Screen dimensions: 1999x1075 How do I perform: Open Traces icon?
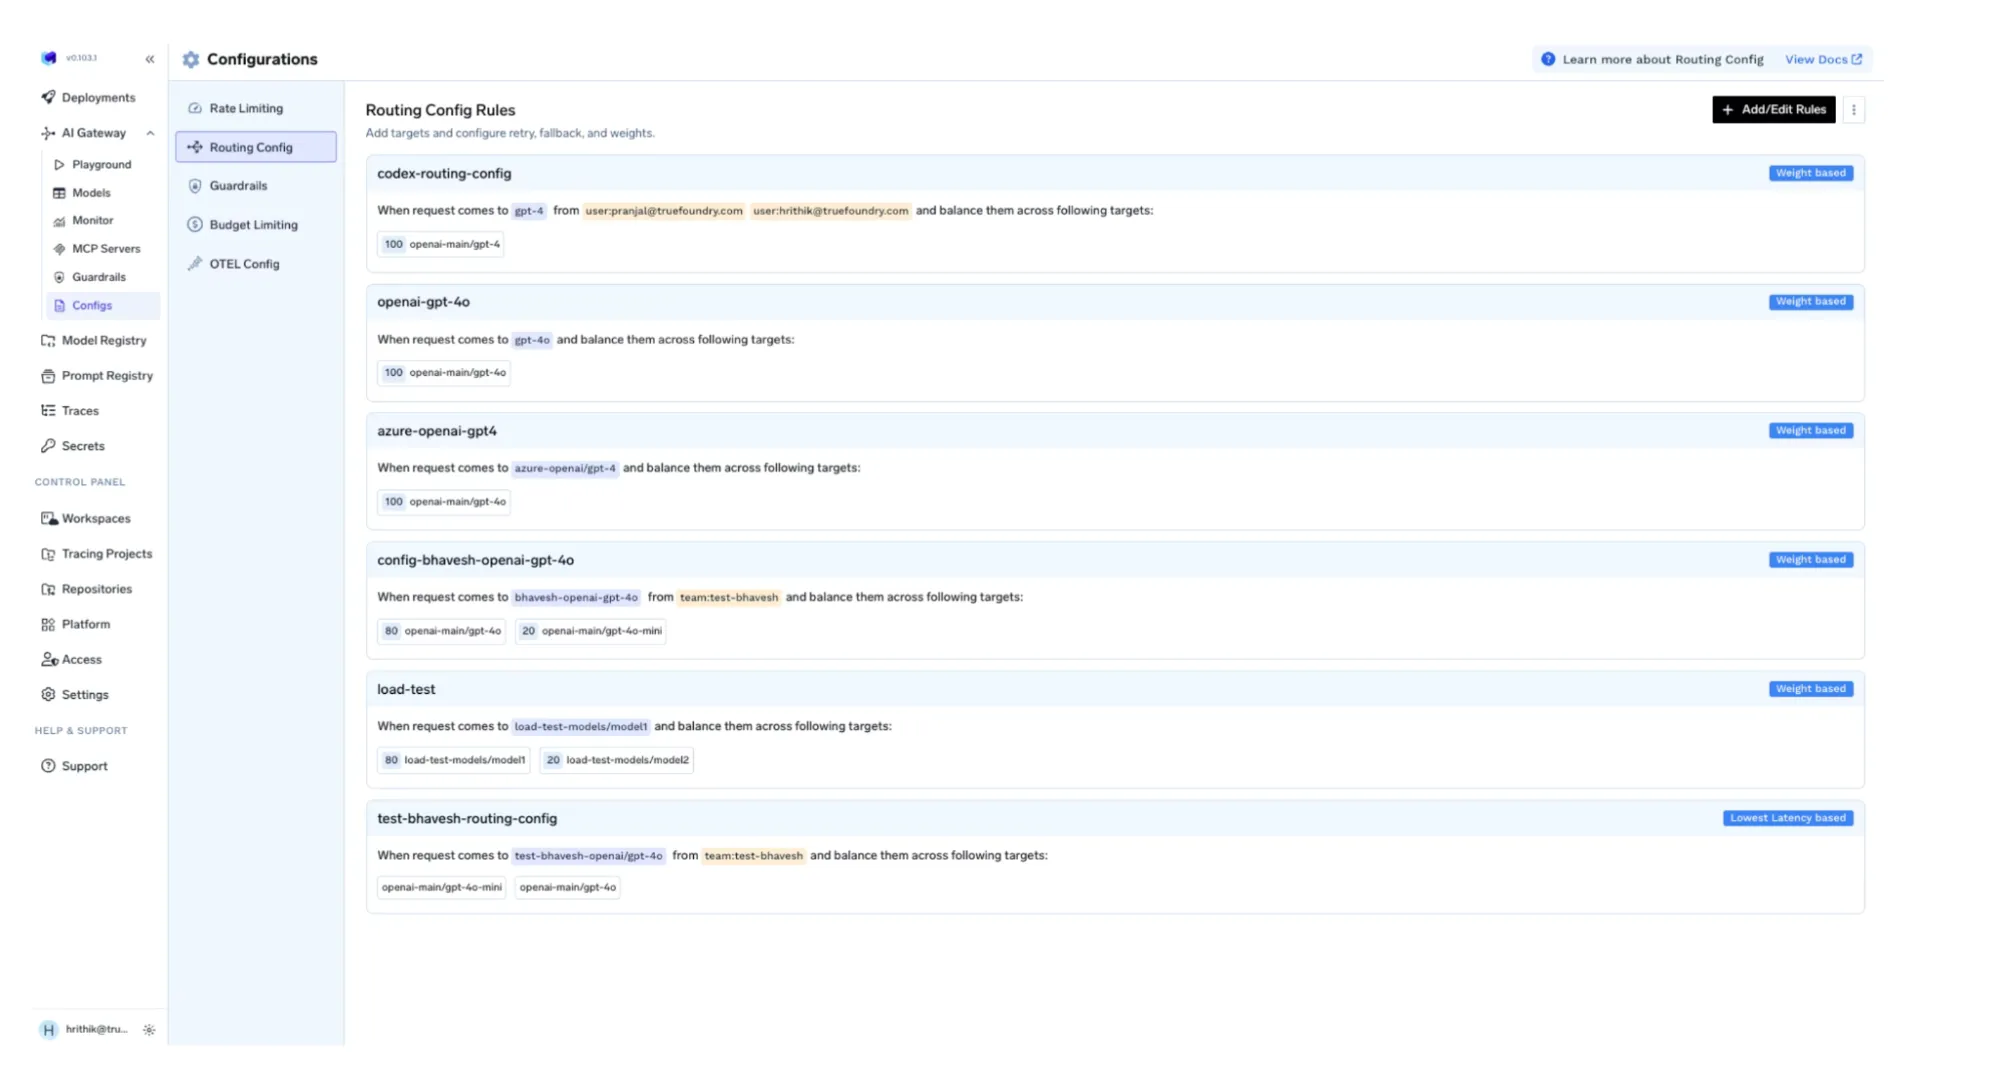point(48,411)
